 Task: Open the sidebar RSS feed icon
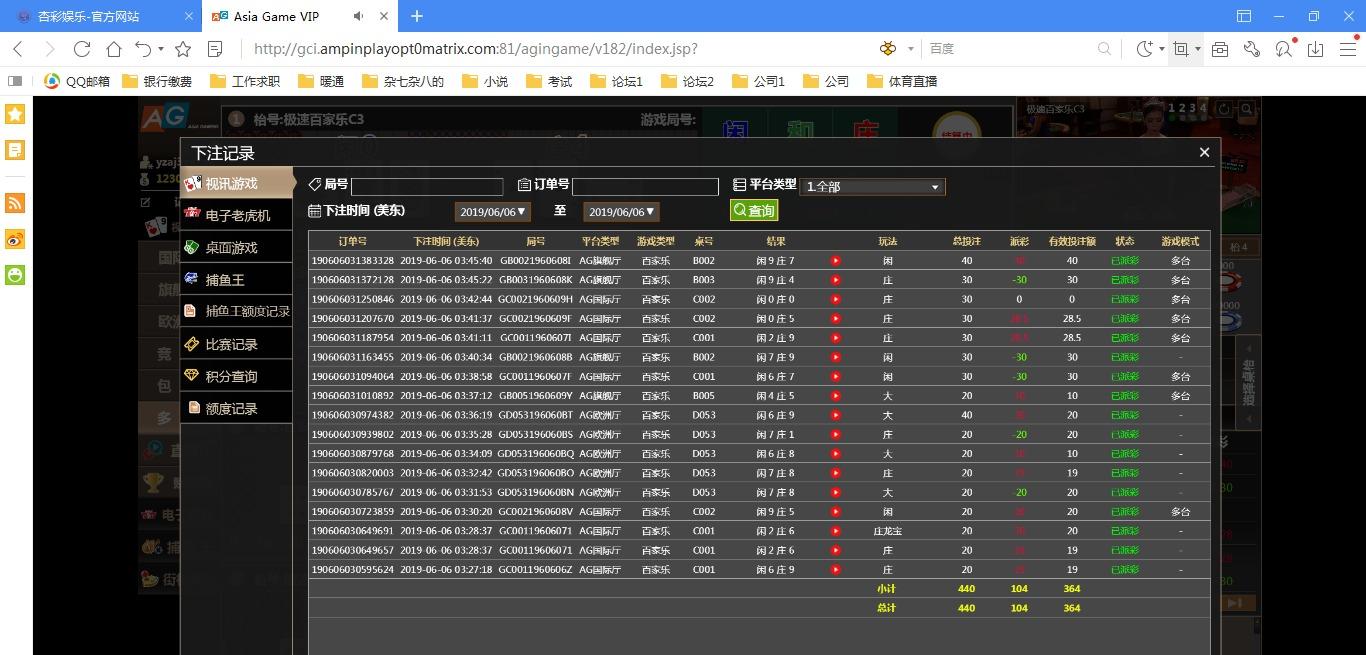pyautogui.click(x=15, y=203)
